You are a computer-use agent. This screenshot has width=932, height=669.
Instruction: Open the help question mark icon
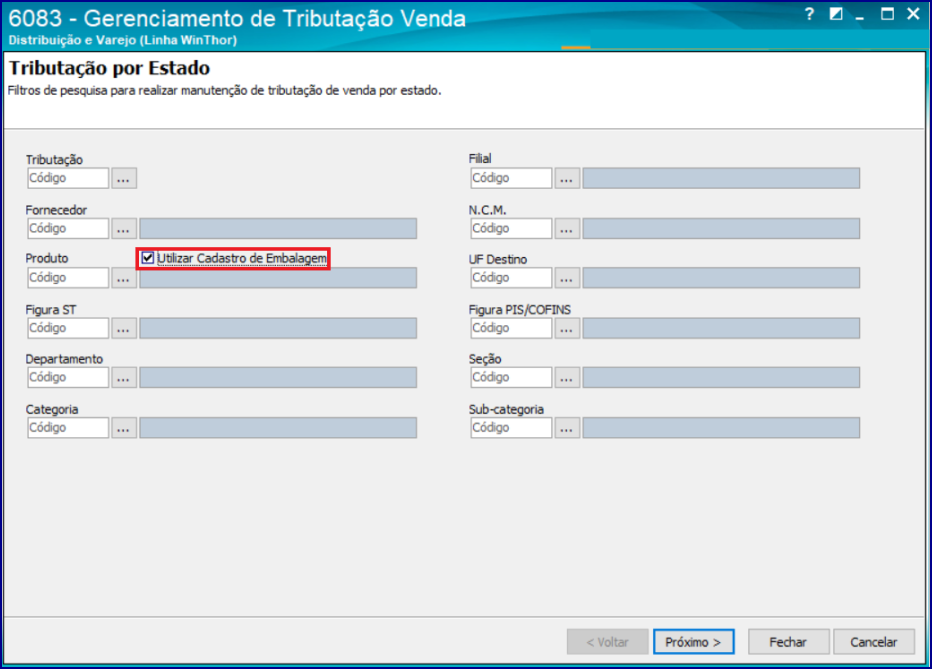pos(809,14)
